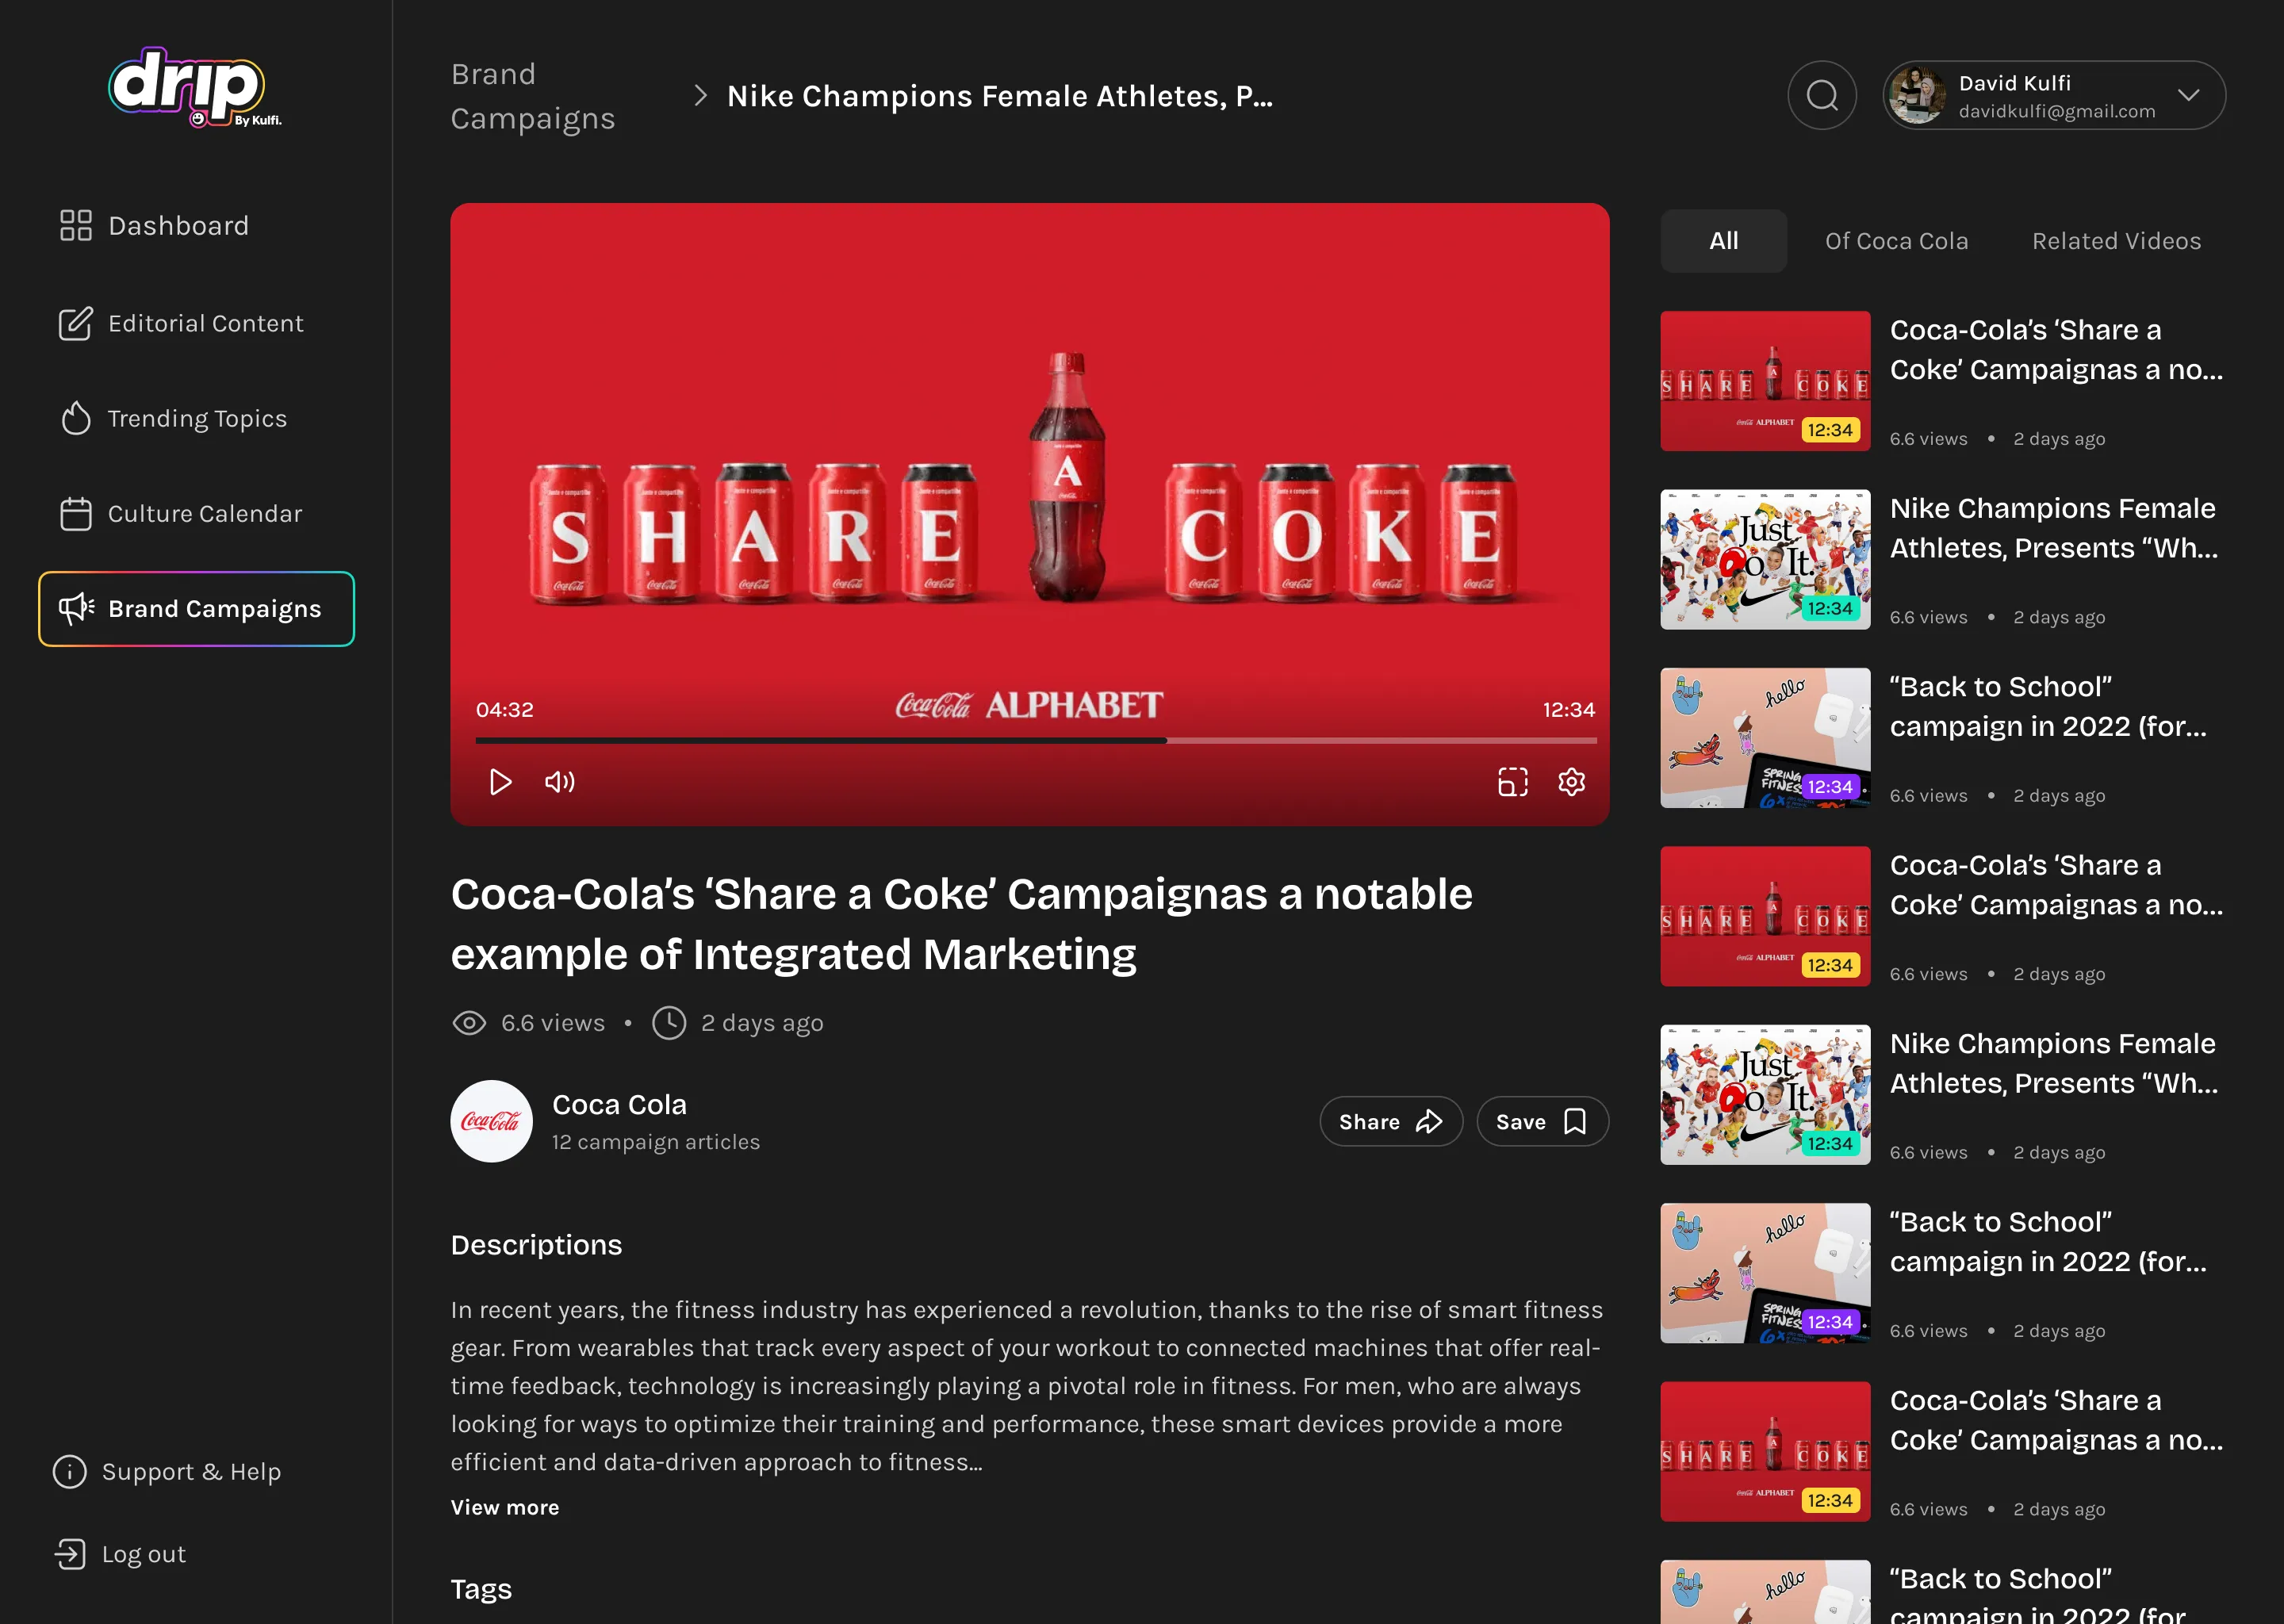Toggle fullscreen video mode
The height and width of the screenshot is (1624, 2284).
1513,782
